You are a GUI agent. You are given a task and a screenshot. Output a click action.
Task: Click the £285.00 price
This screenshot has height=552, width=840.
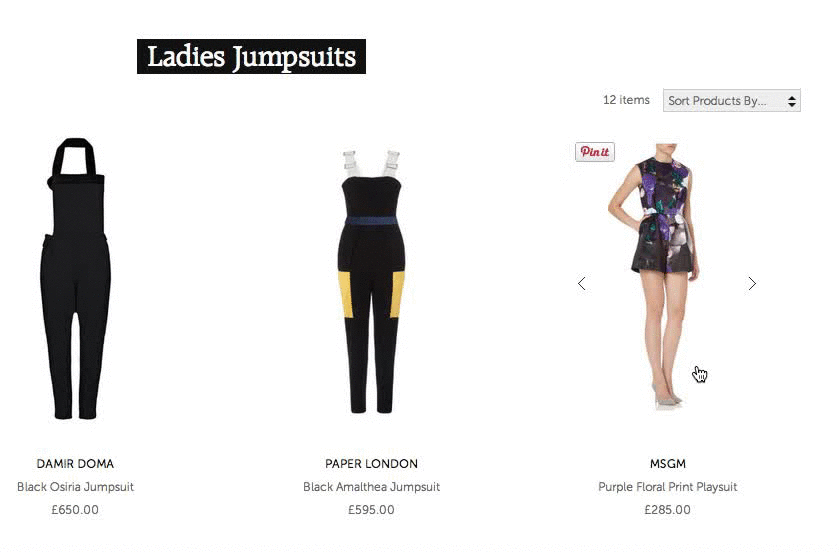[x=668, y=510]
